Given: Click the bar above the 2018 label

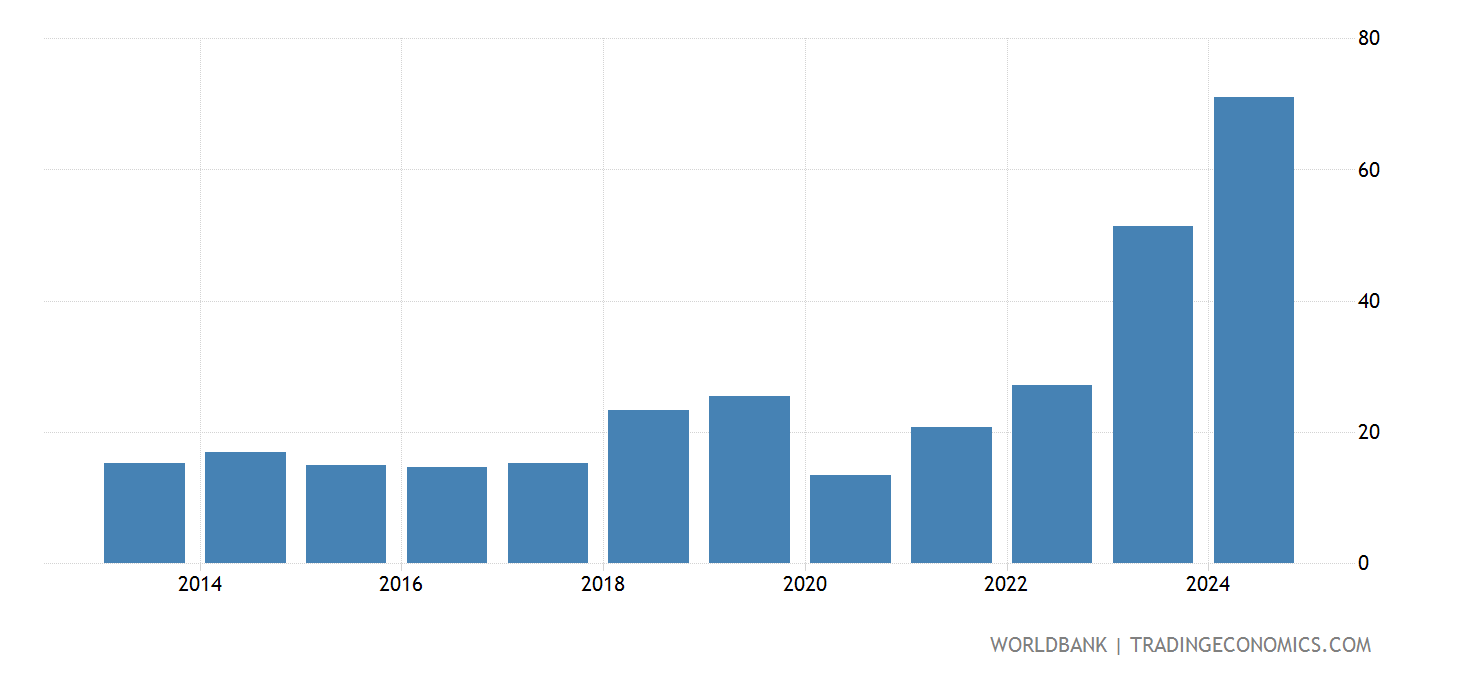Looking at the screenshot, I should click(648, 485).
